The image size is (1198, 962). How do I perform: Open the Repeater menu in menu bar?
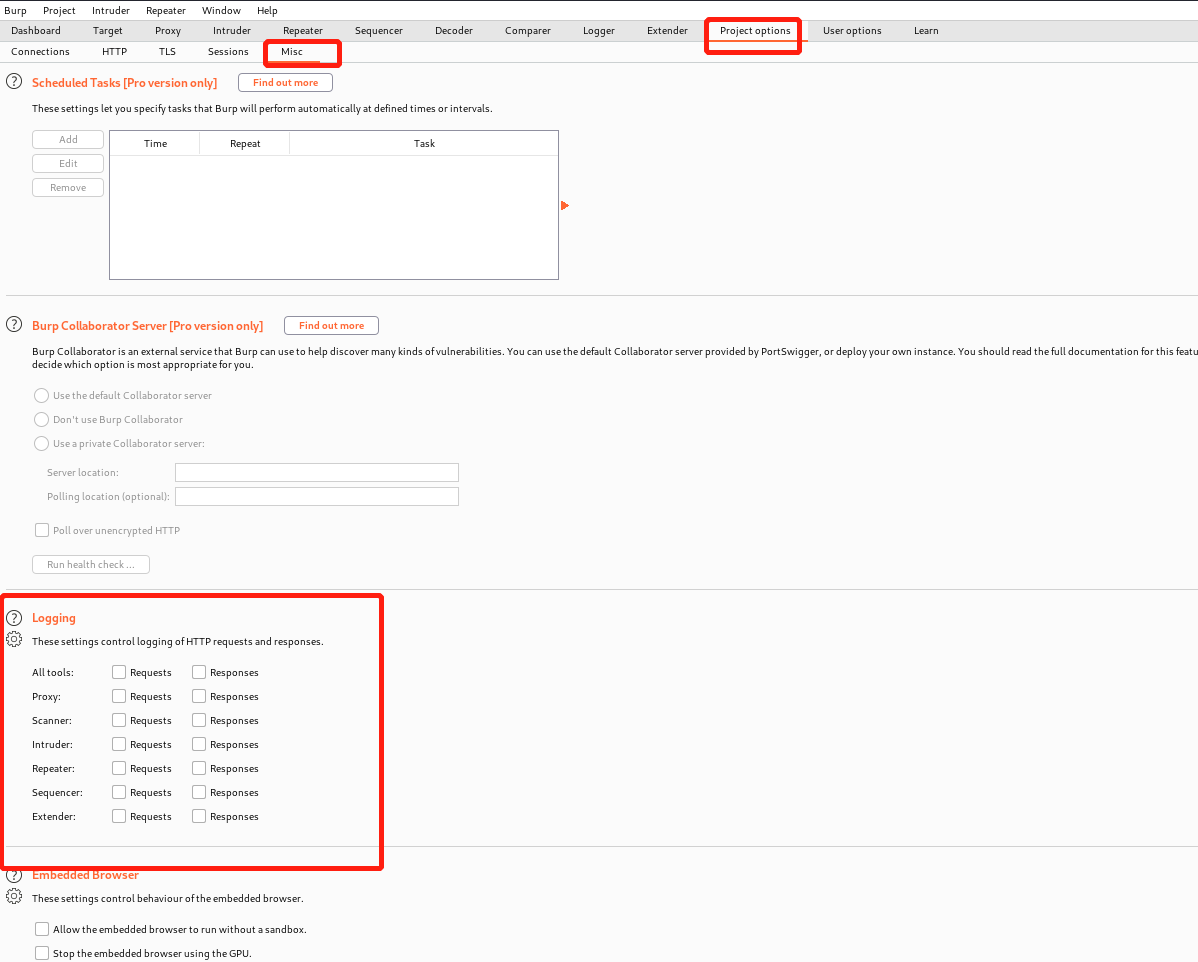click(x=166, y=11)
